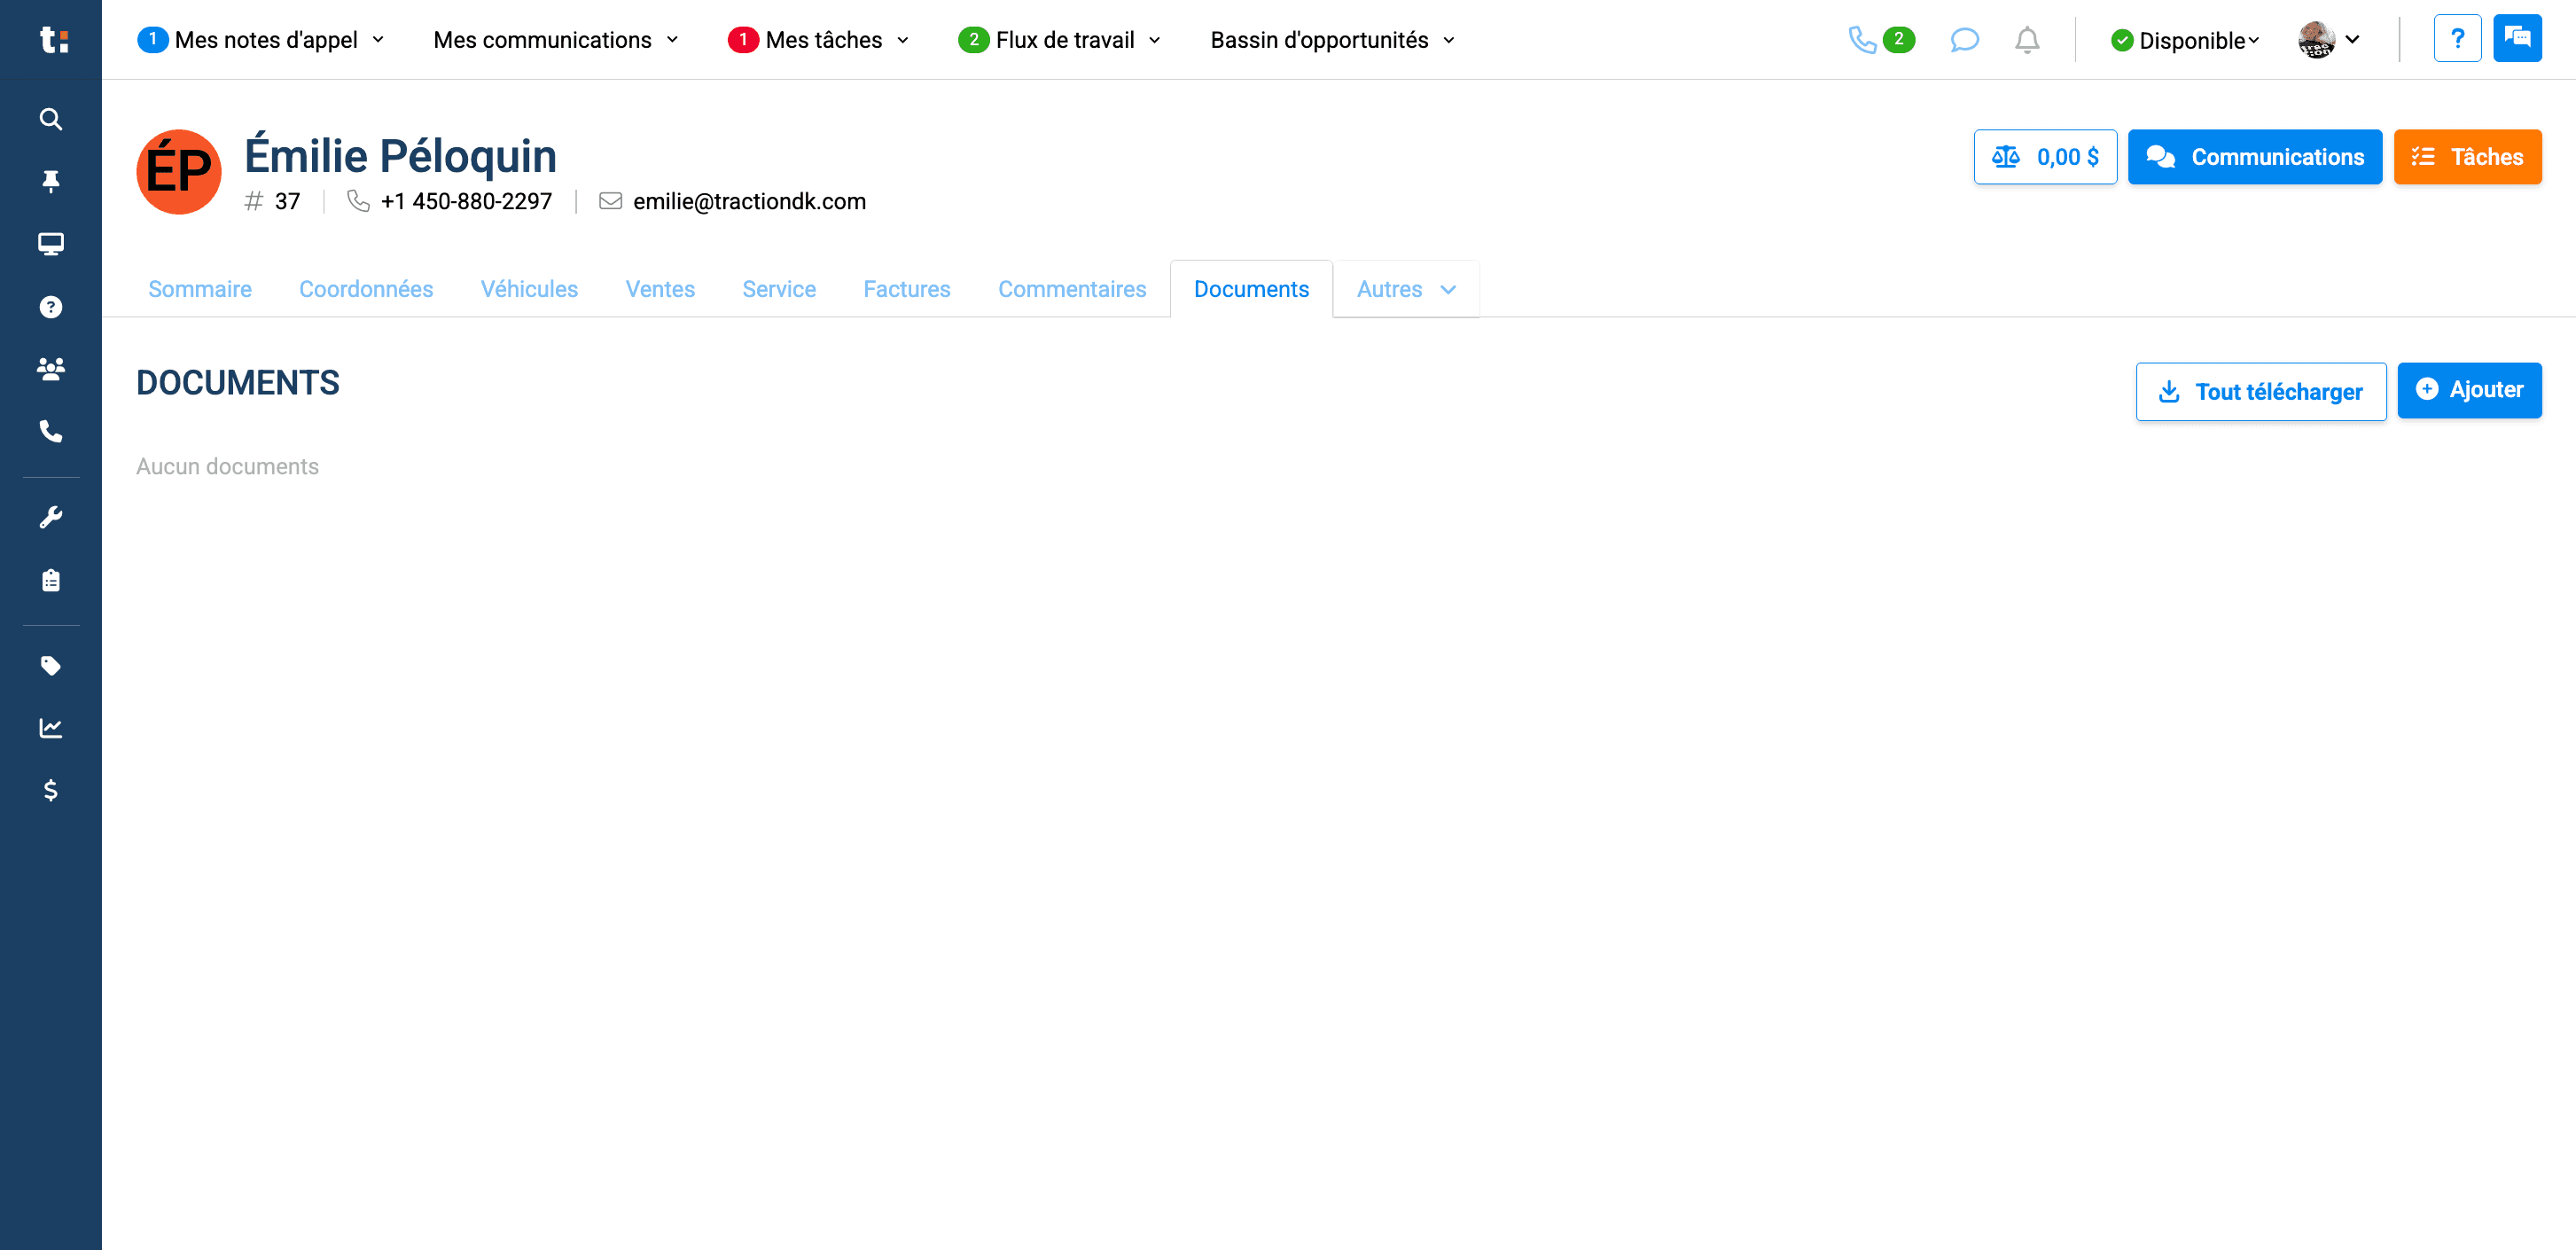Screen dimensions: 2576x1250
Task: Click the 0,00 $ balance button
Action: click(2045, 157)
